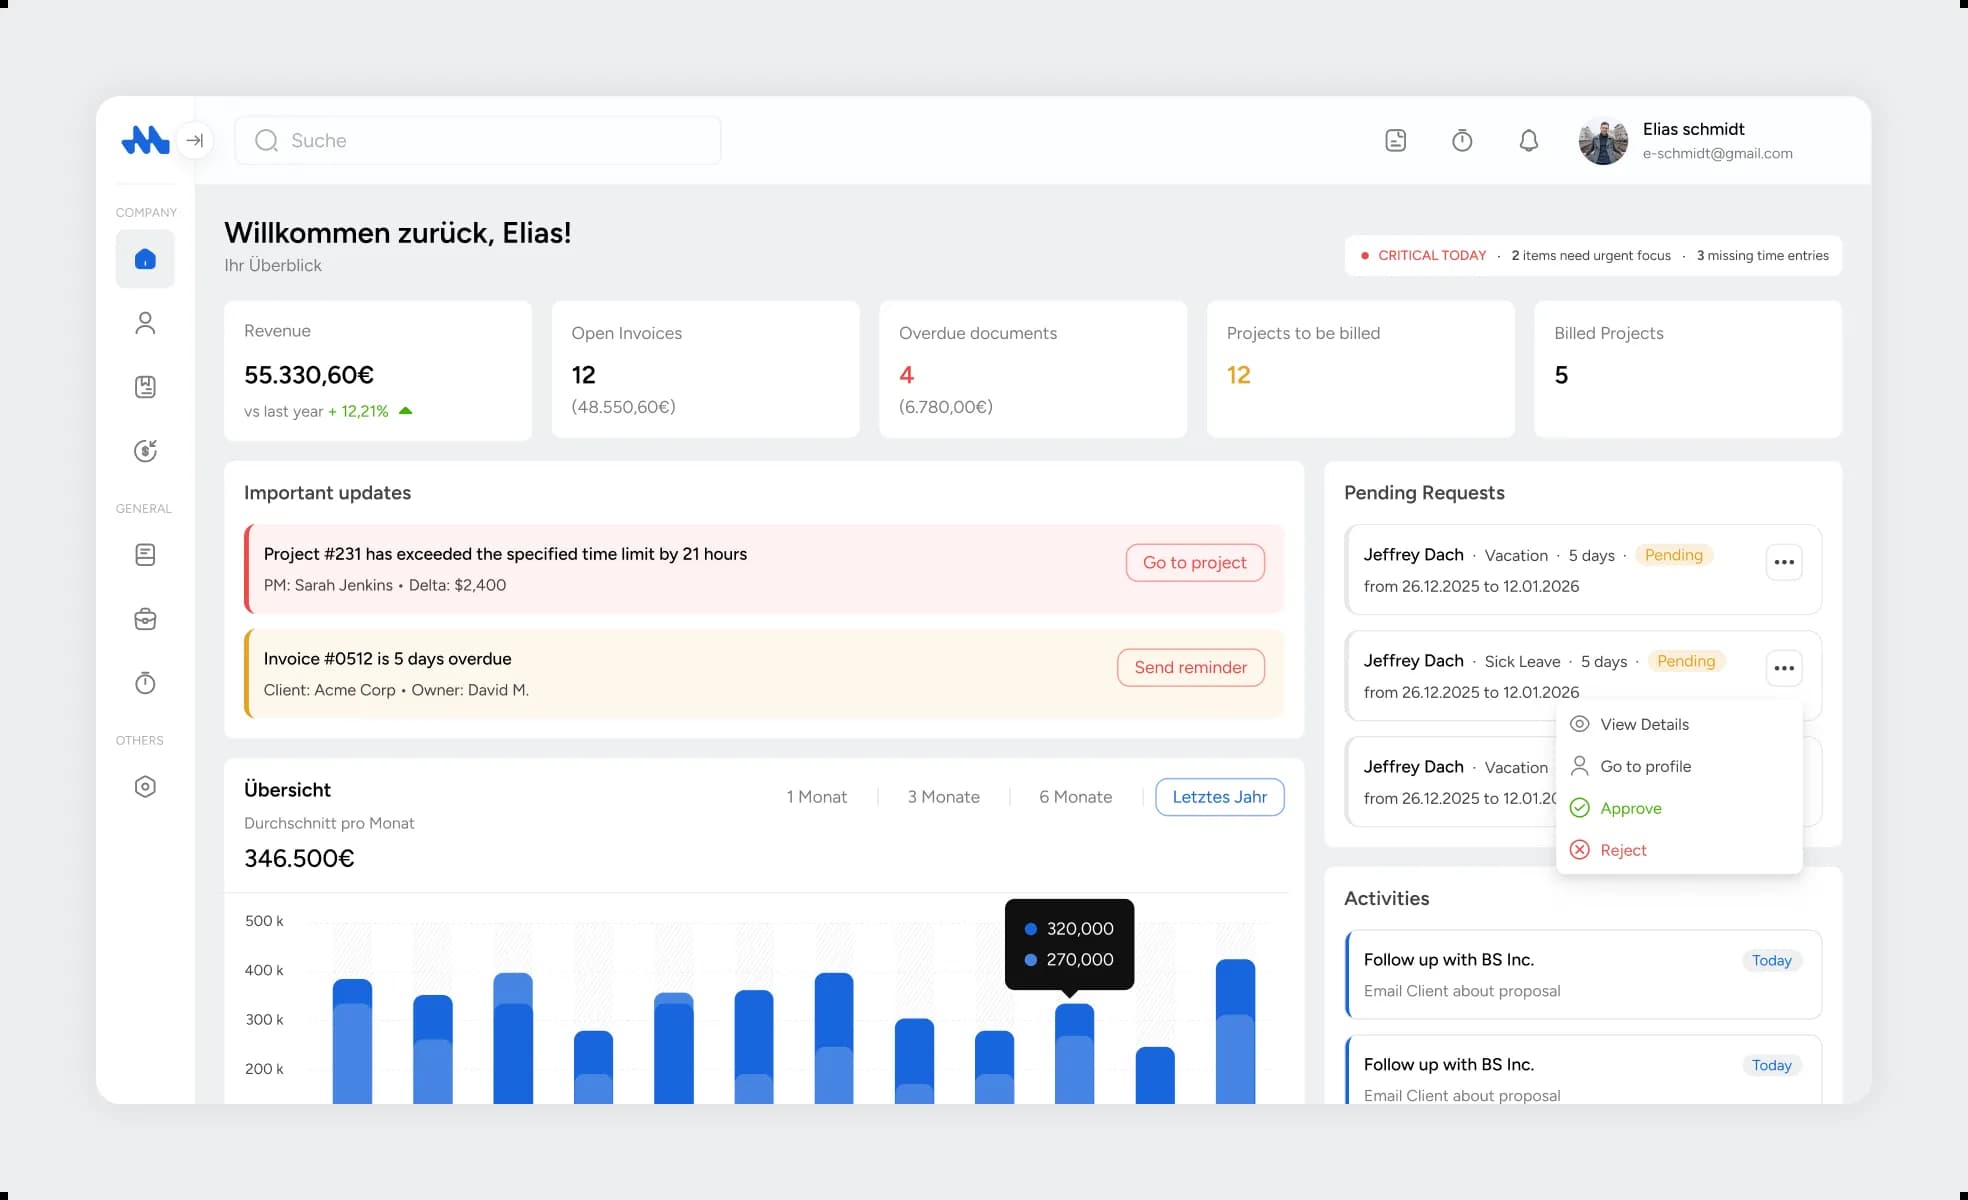Open the Home dashboard sidebar icon
1968x1200 pixels.
145,259
